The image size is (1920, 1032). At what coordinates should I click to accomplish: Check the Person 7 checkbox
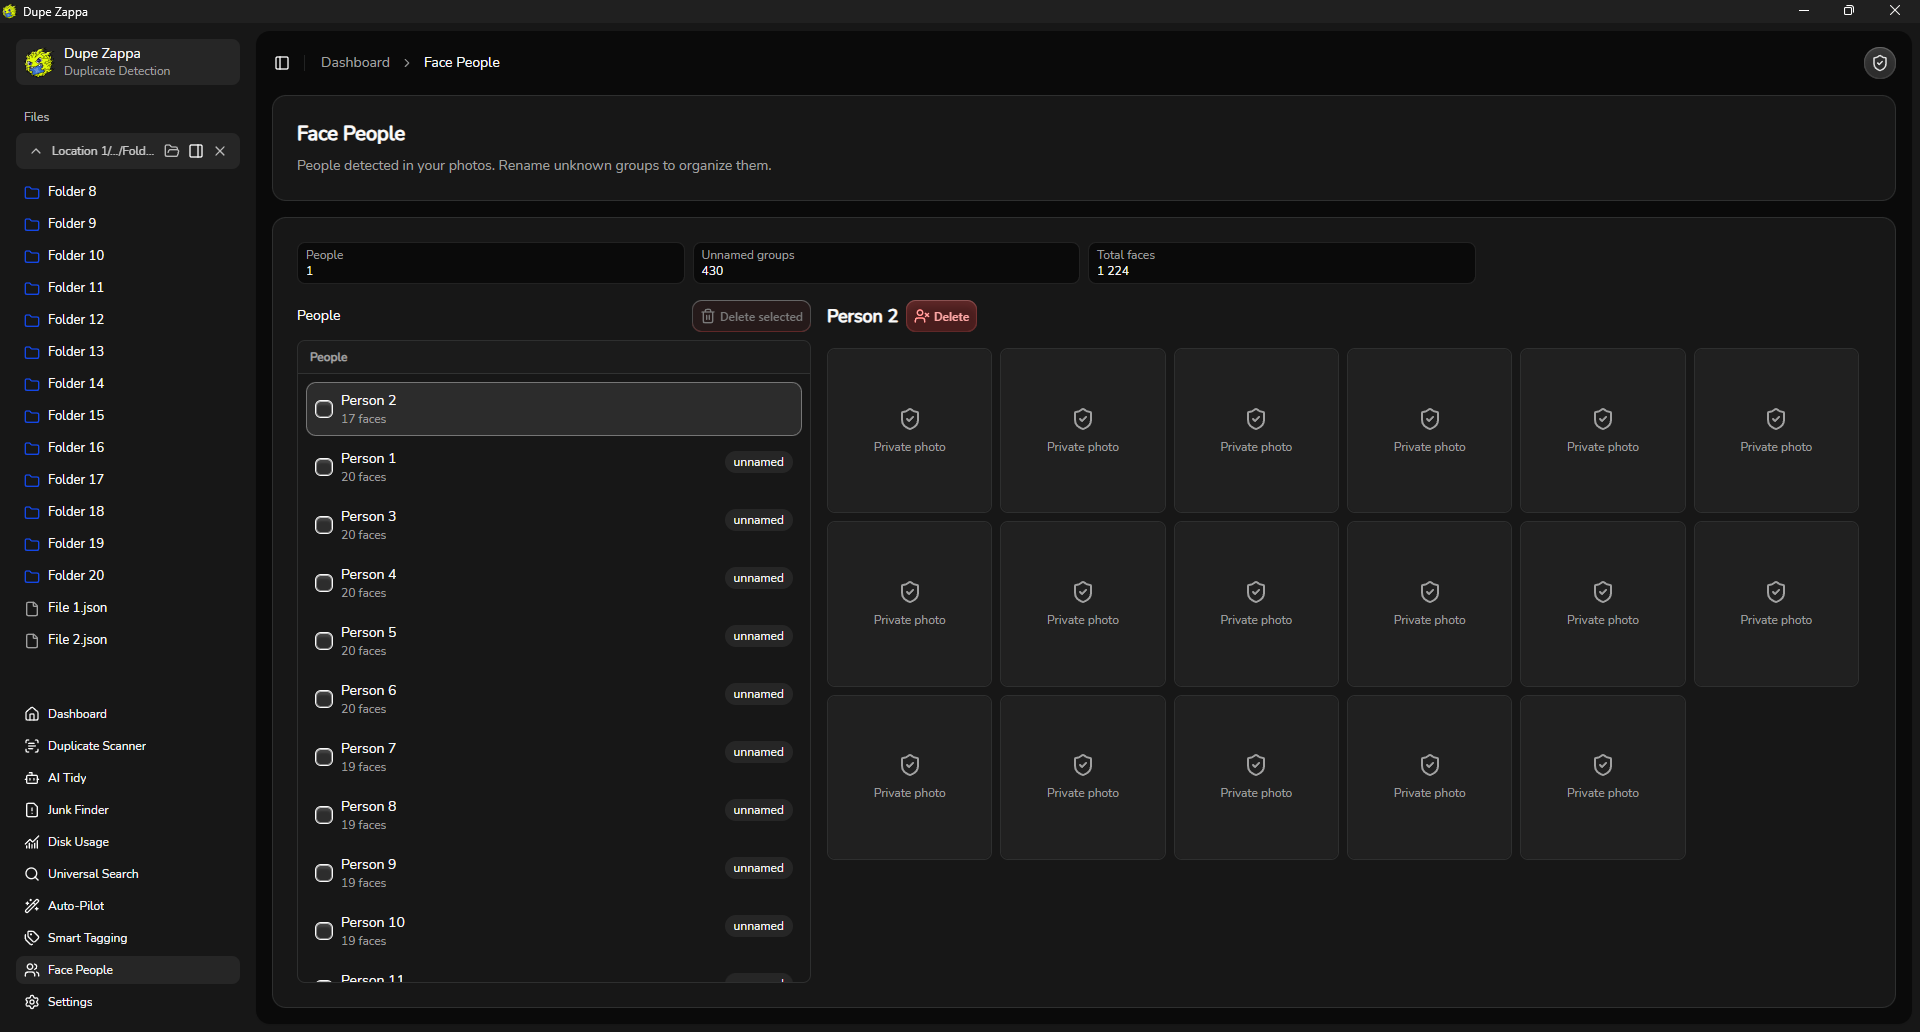[x=324, y=757]
